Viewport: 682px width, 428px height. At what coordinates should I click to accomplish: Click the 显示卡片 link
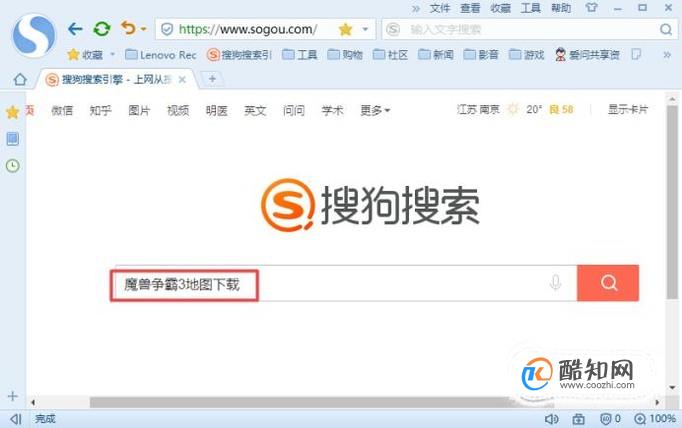pyautogui.click(x=628, y=109)
